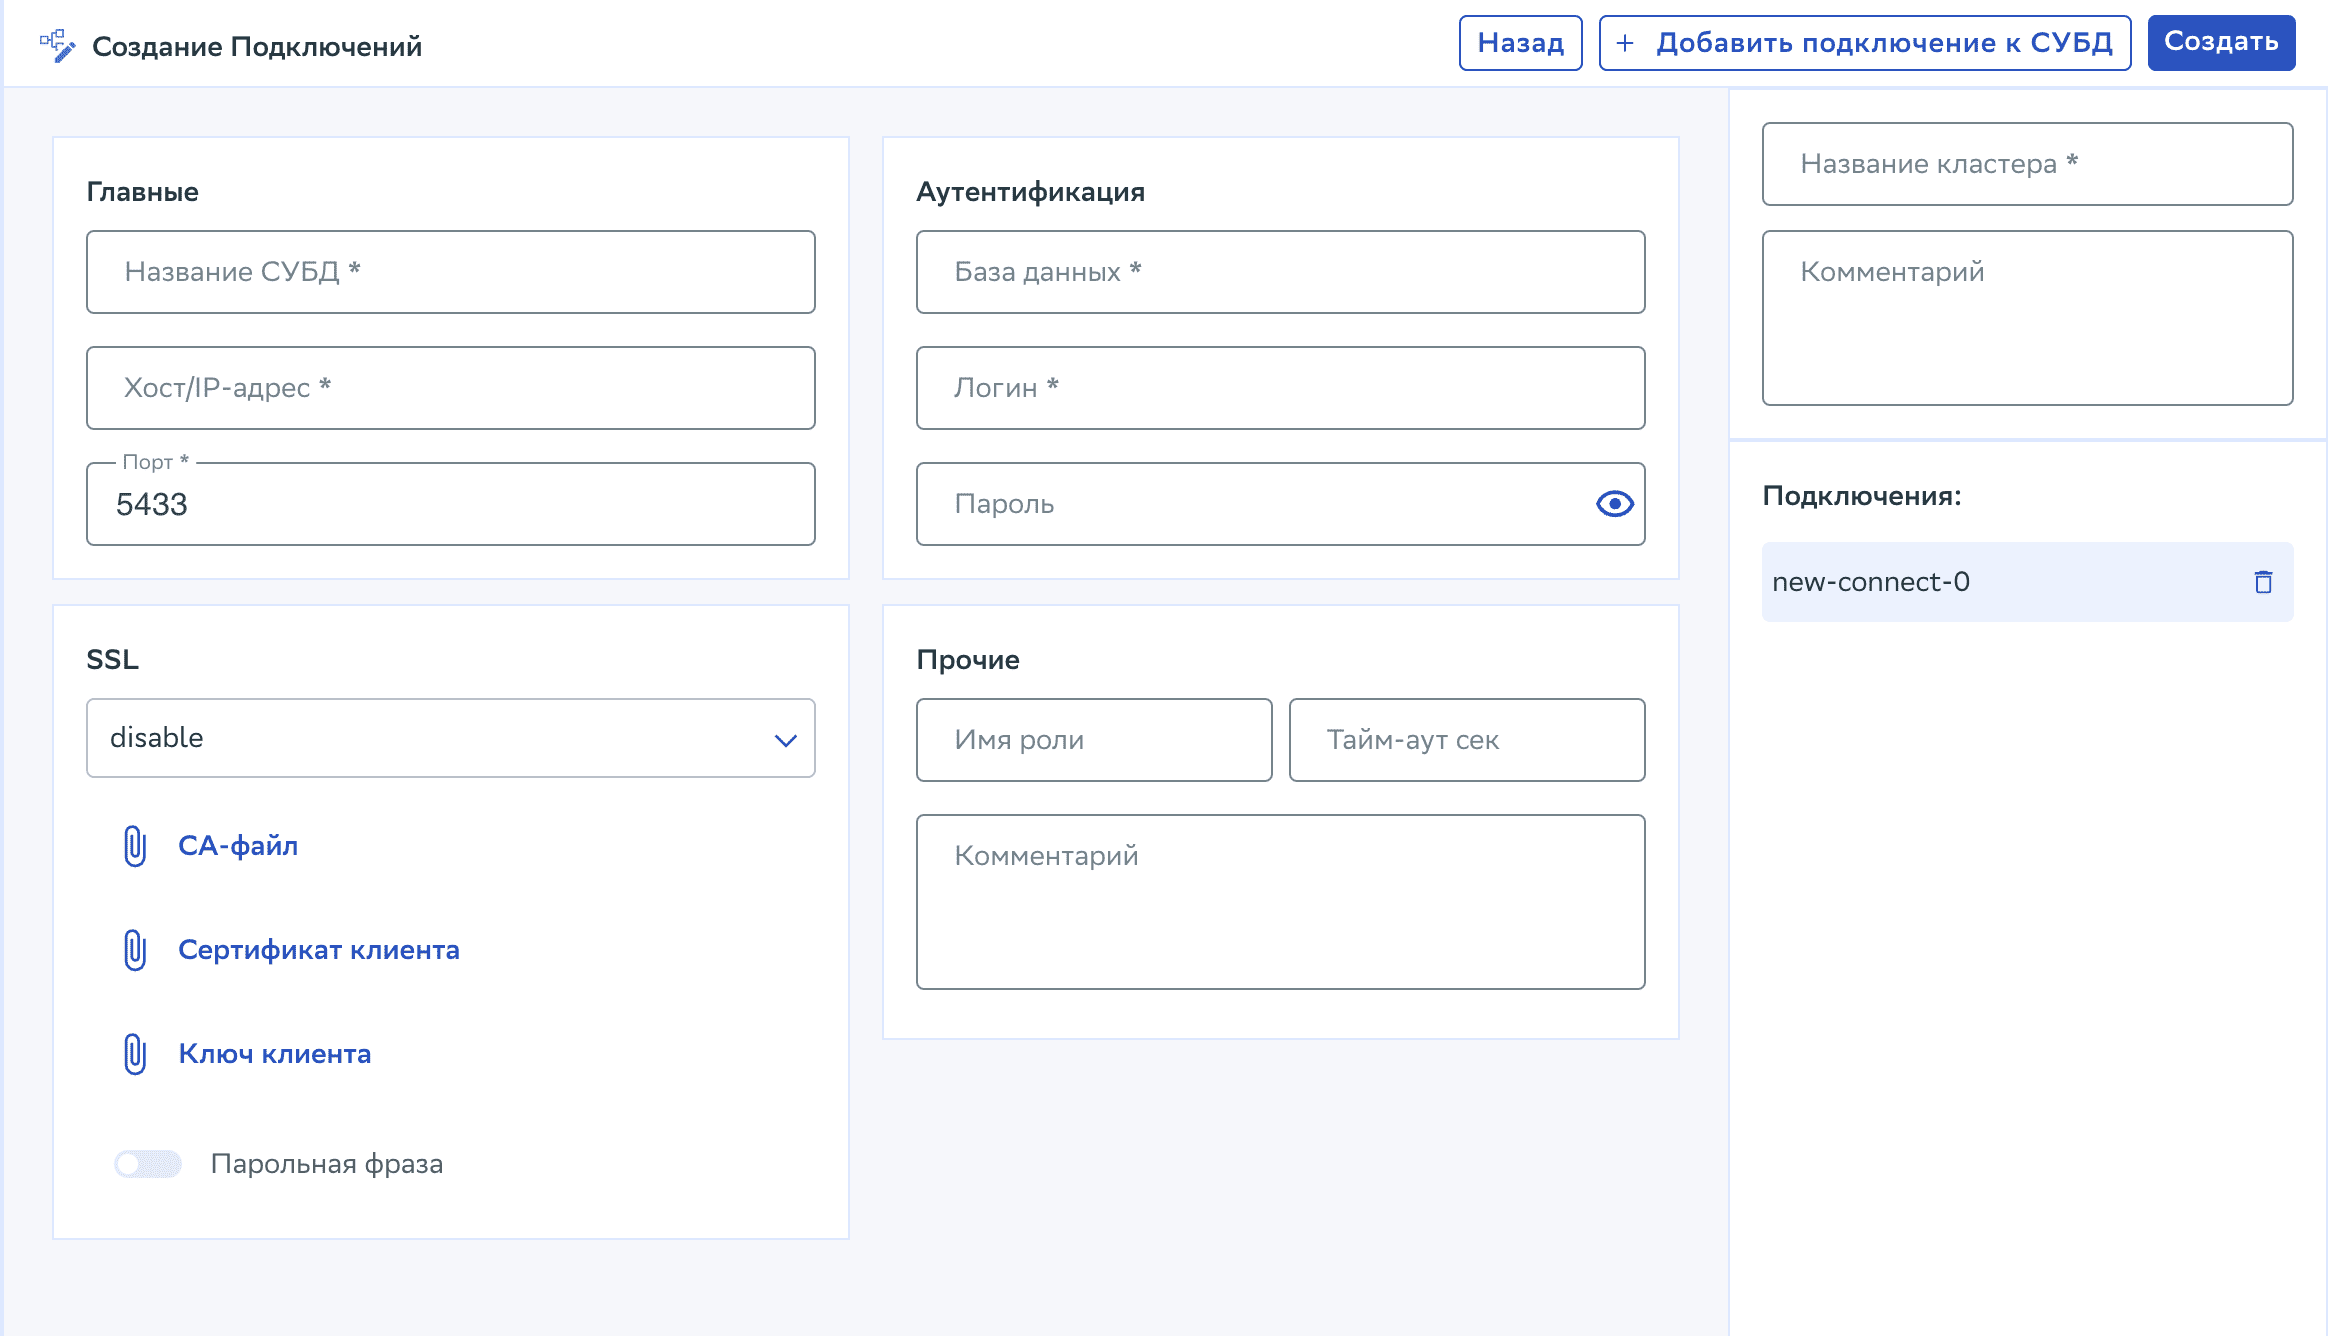Enable the Парольная фраза toggle
Viewport: 2328px width, 1336px height.
tap(146, 1163)
